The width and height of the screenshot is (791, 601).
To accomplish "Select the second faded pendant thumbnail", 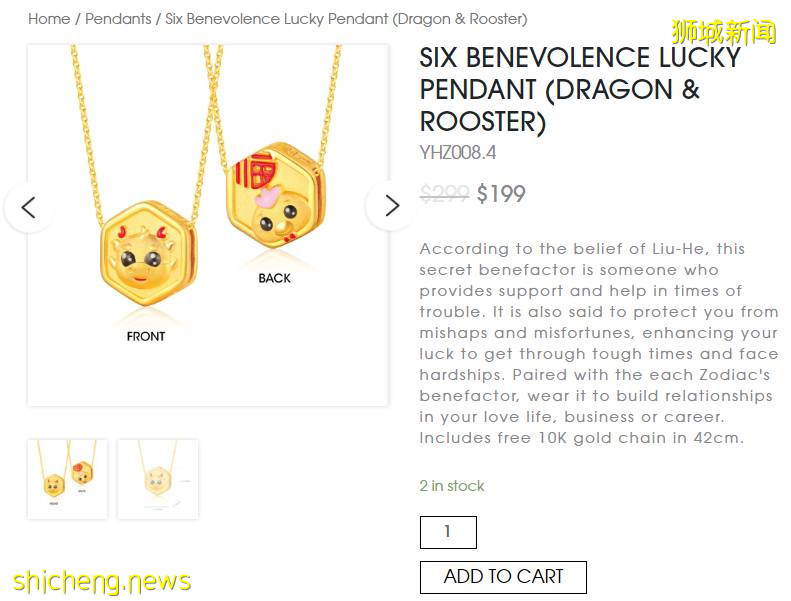I will coord(158,479).
